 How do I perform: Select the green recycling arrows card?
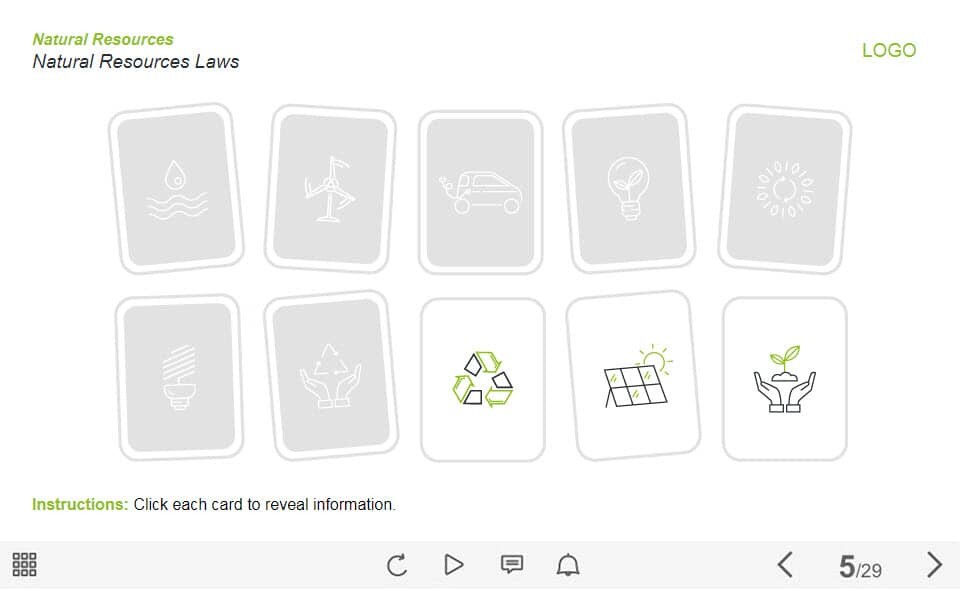click(482, 379)
